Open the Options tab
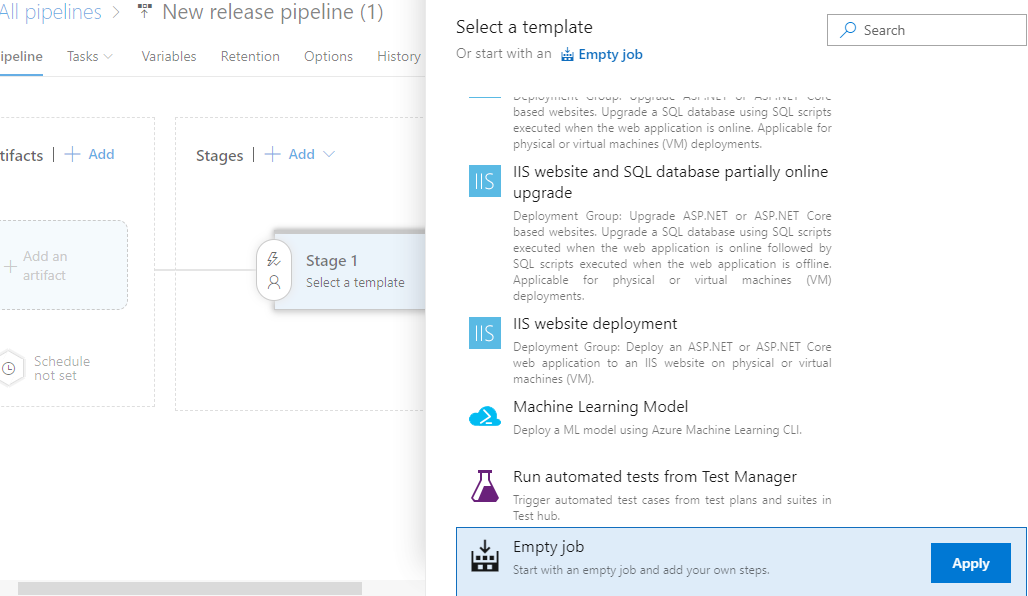This screenshot has height=596, width=1028. click(x=328, y=56)
